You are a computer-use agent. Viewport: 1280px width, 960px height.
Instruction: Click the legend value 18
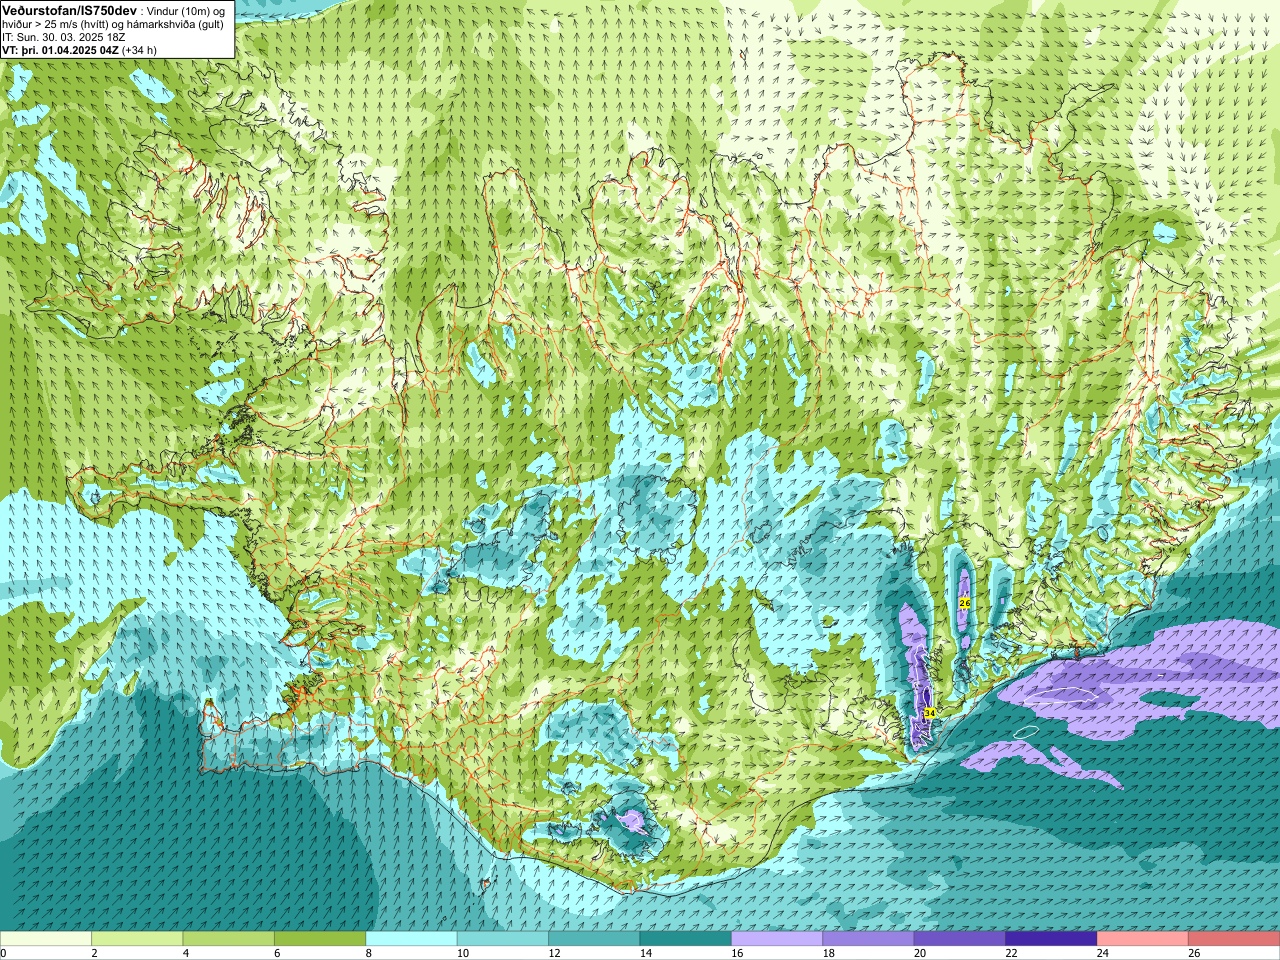point(828,953)
